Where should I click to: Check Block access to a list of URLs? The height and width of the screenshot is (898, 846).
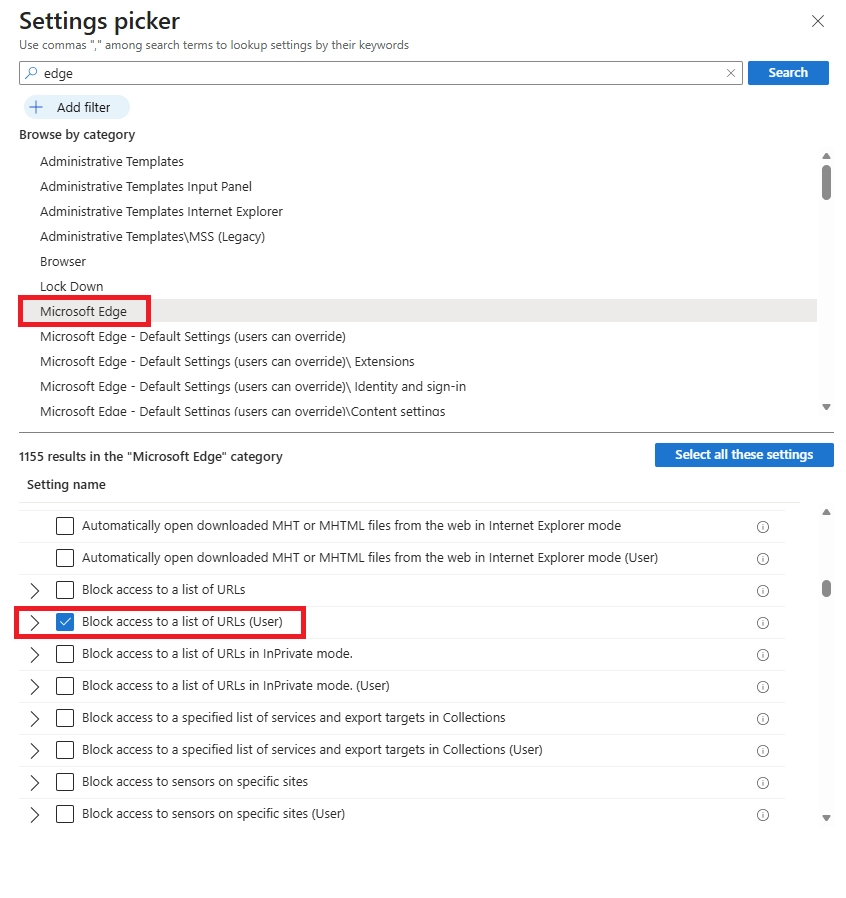65,590
